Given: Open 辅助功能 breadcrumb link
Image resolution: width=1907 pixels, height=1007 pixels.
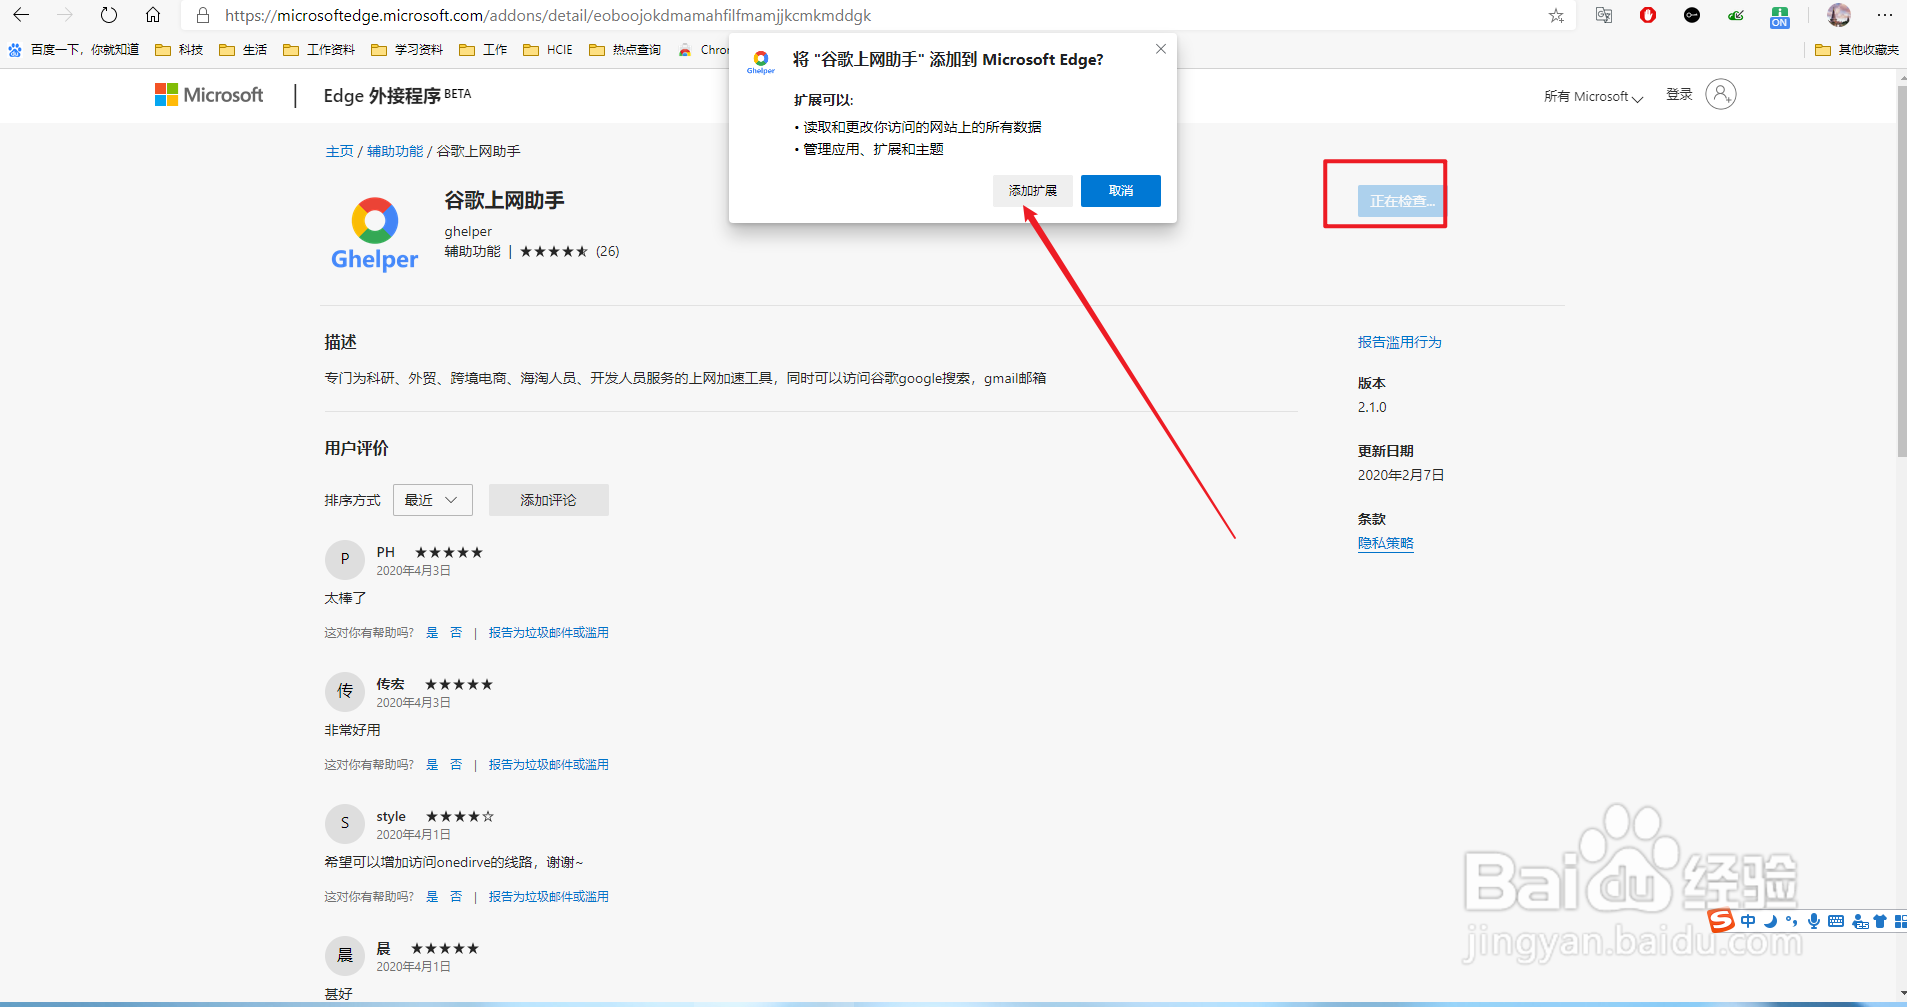Looking at the screenshot, I should [395, 151].
